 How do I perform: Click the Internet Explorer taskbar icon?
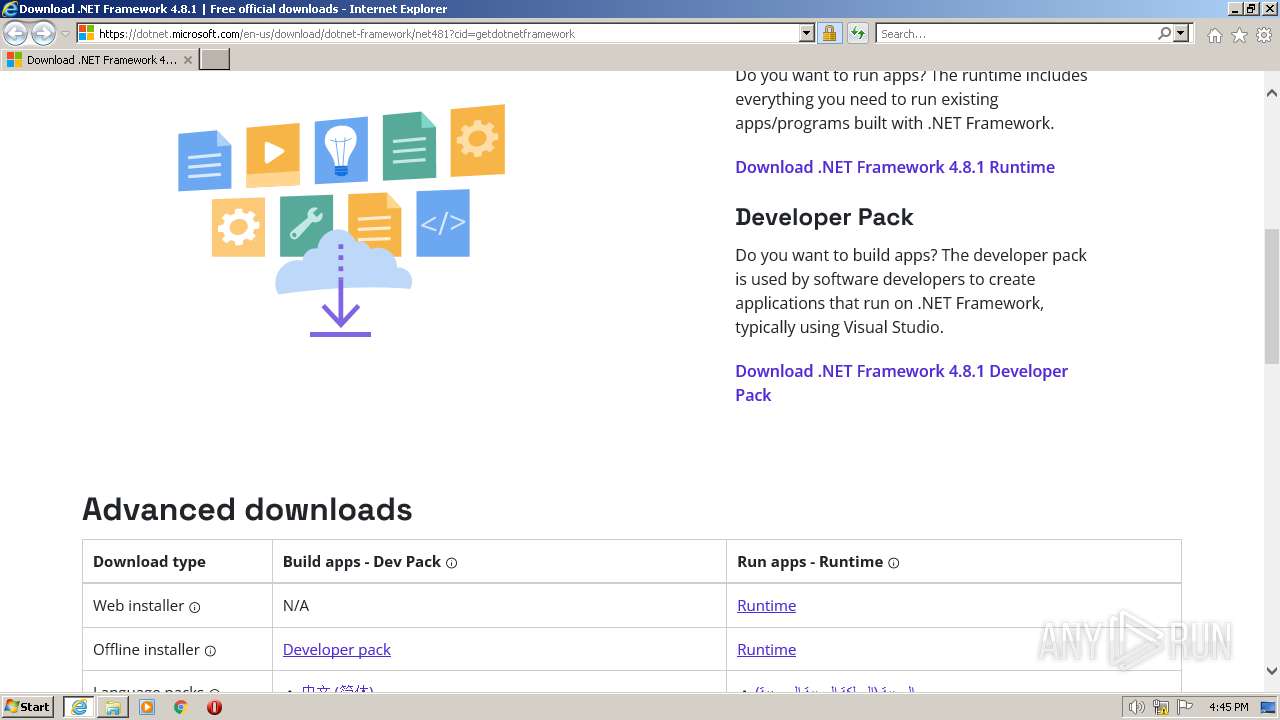coord(78,706)
